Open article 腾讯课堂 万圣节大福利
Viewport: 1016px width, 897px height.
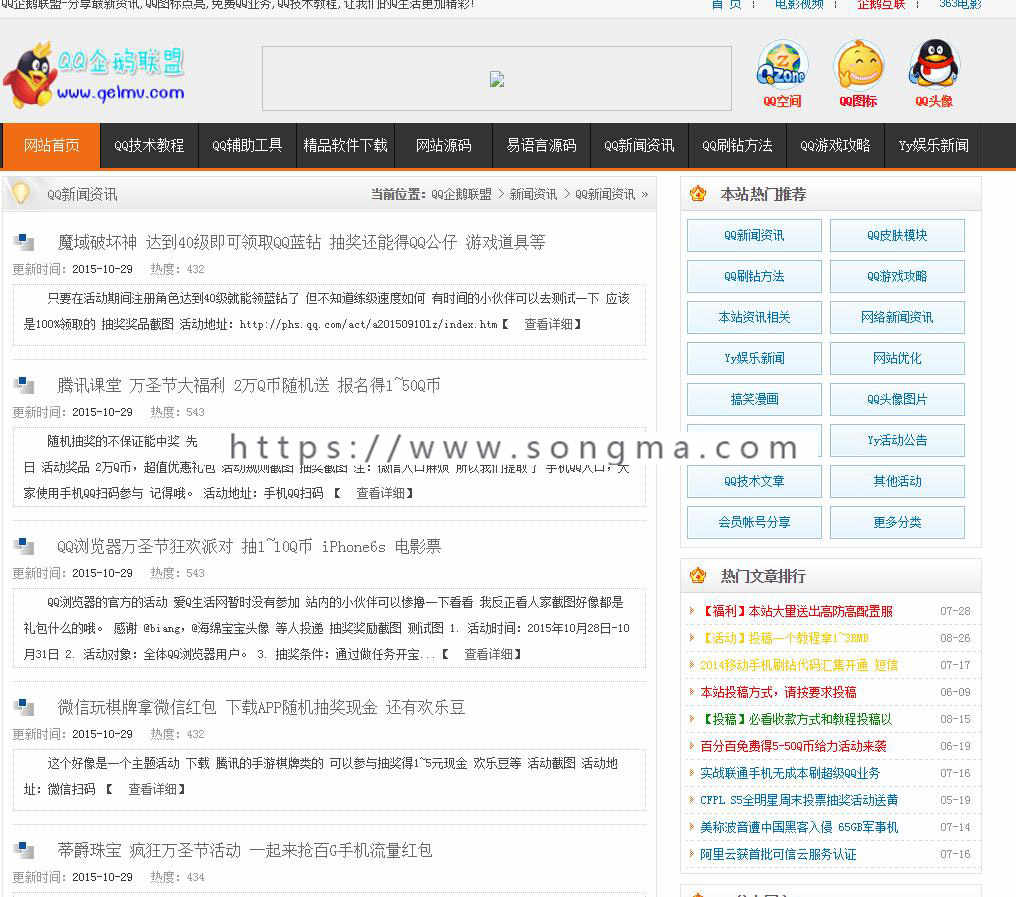(249, 386)
